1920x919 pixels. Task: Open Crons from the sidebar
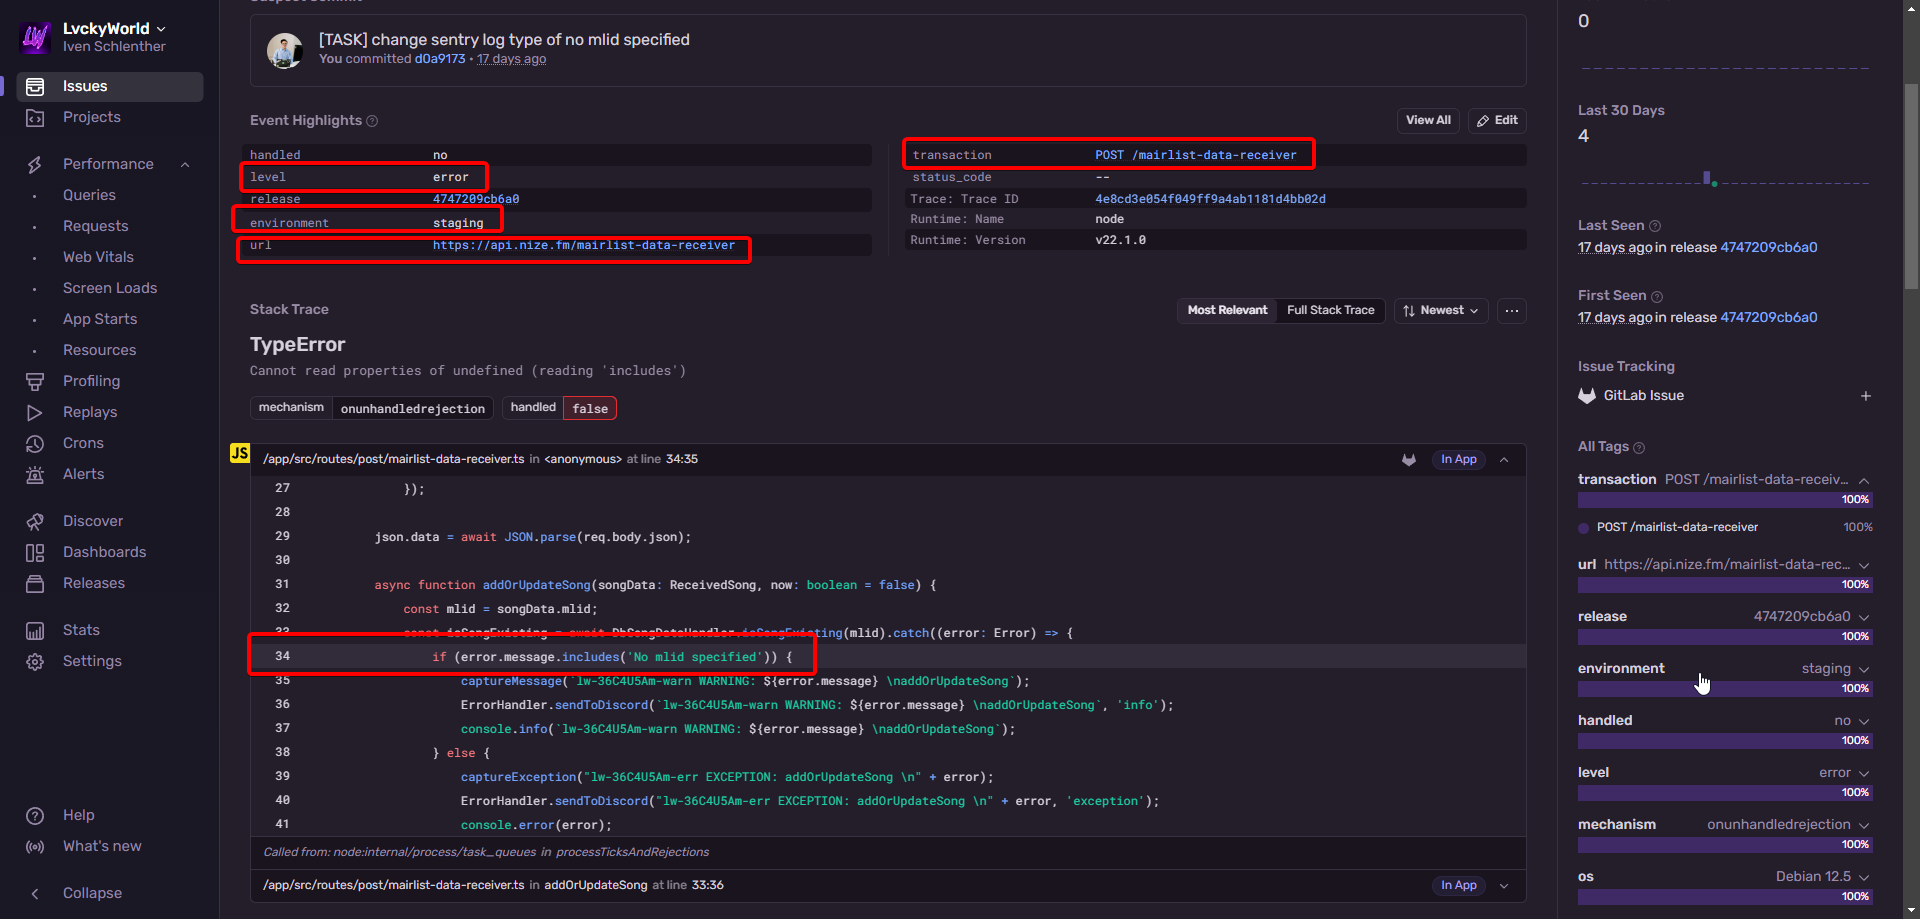[x=83, y=443]
